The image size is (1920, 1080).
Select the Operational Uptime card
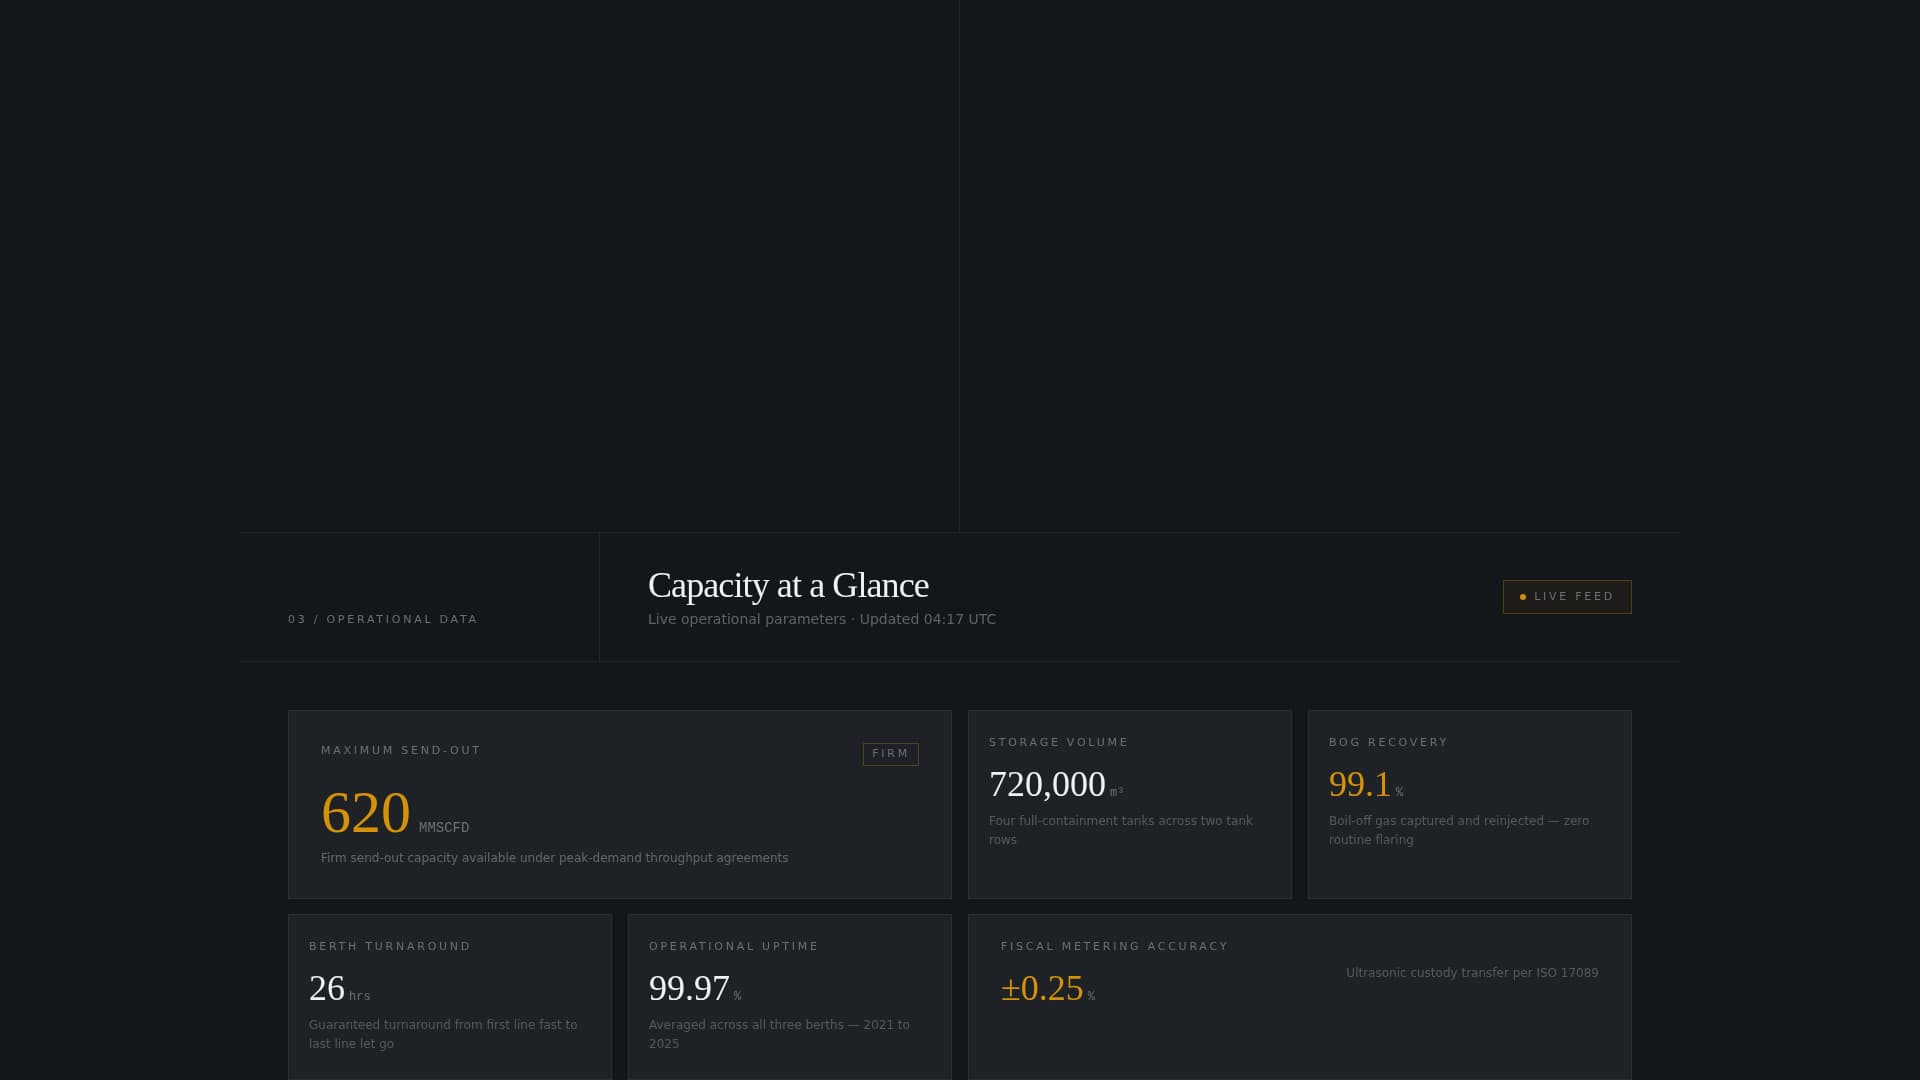click(789, 997)
